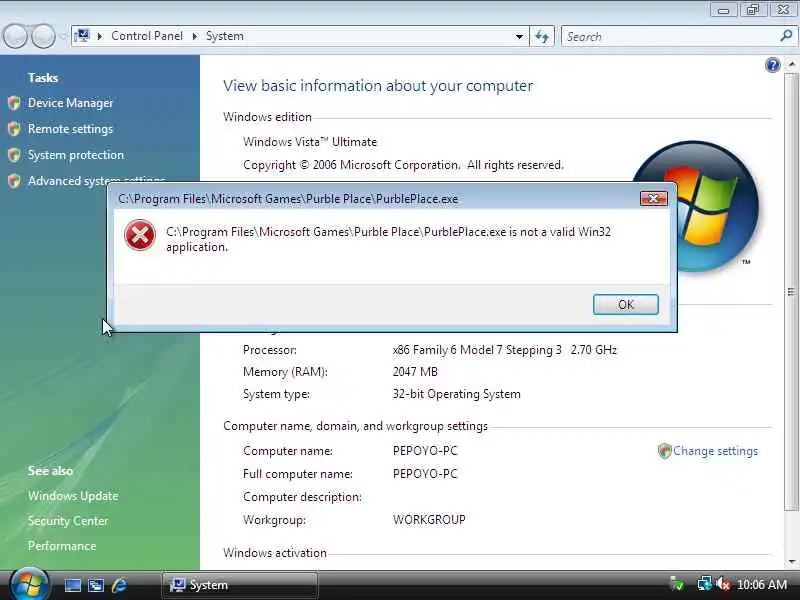This screenshot has height=600, width=800.
Task: Click shield icon beside Advanced system settings
Action: point(14,181)
